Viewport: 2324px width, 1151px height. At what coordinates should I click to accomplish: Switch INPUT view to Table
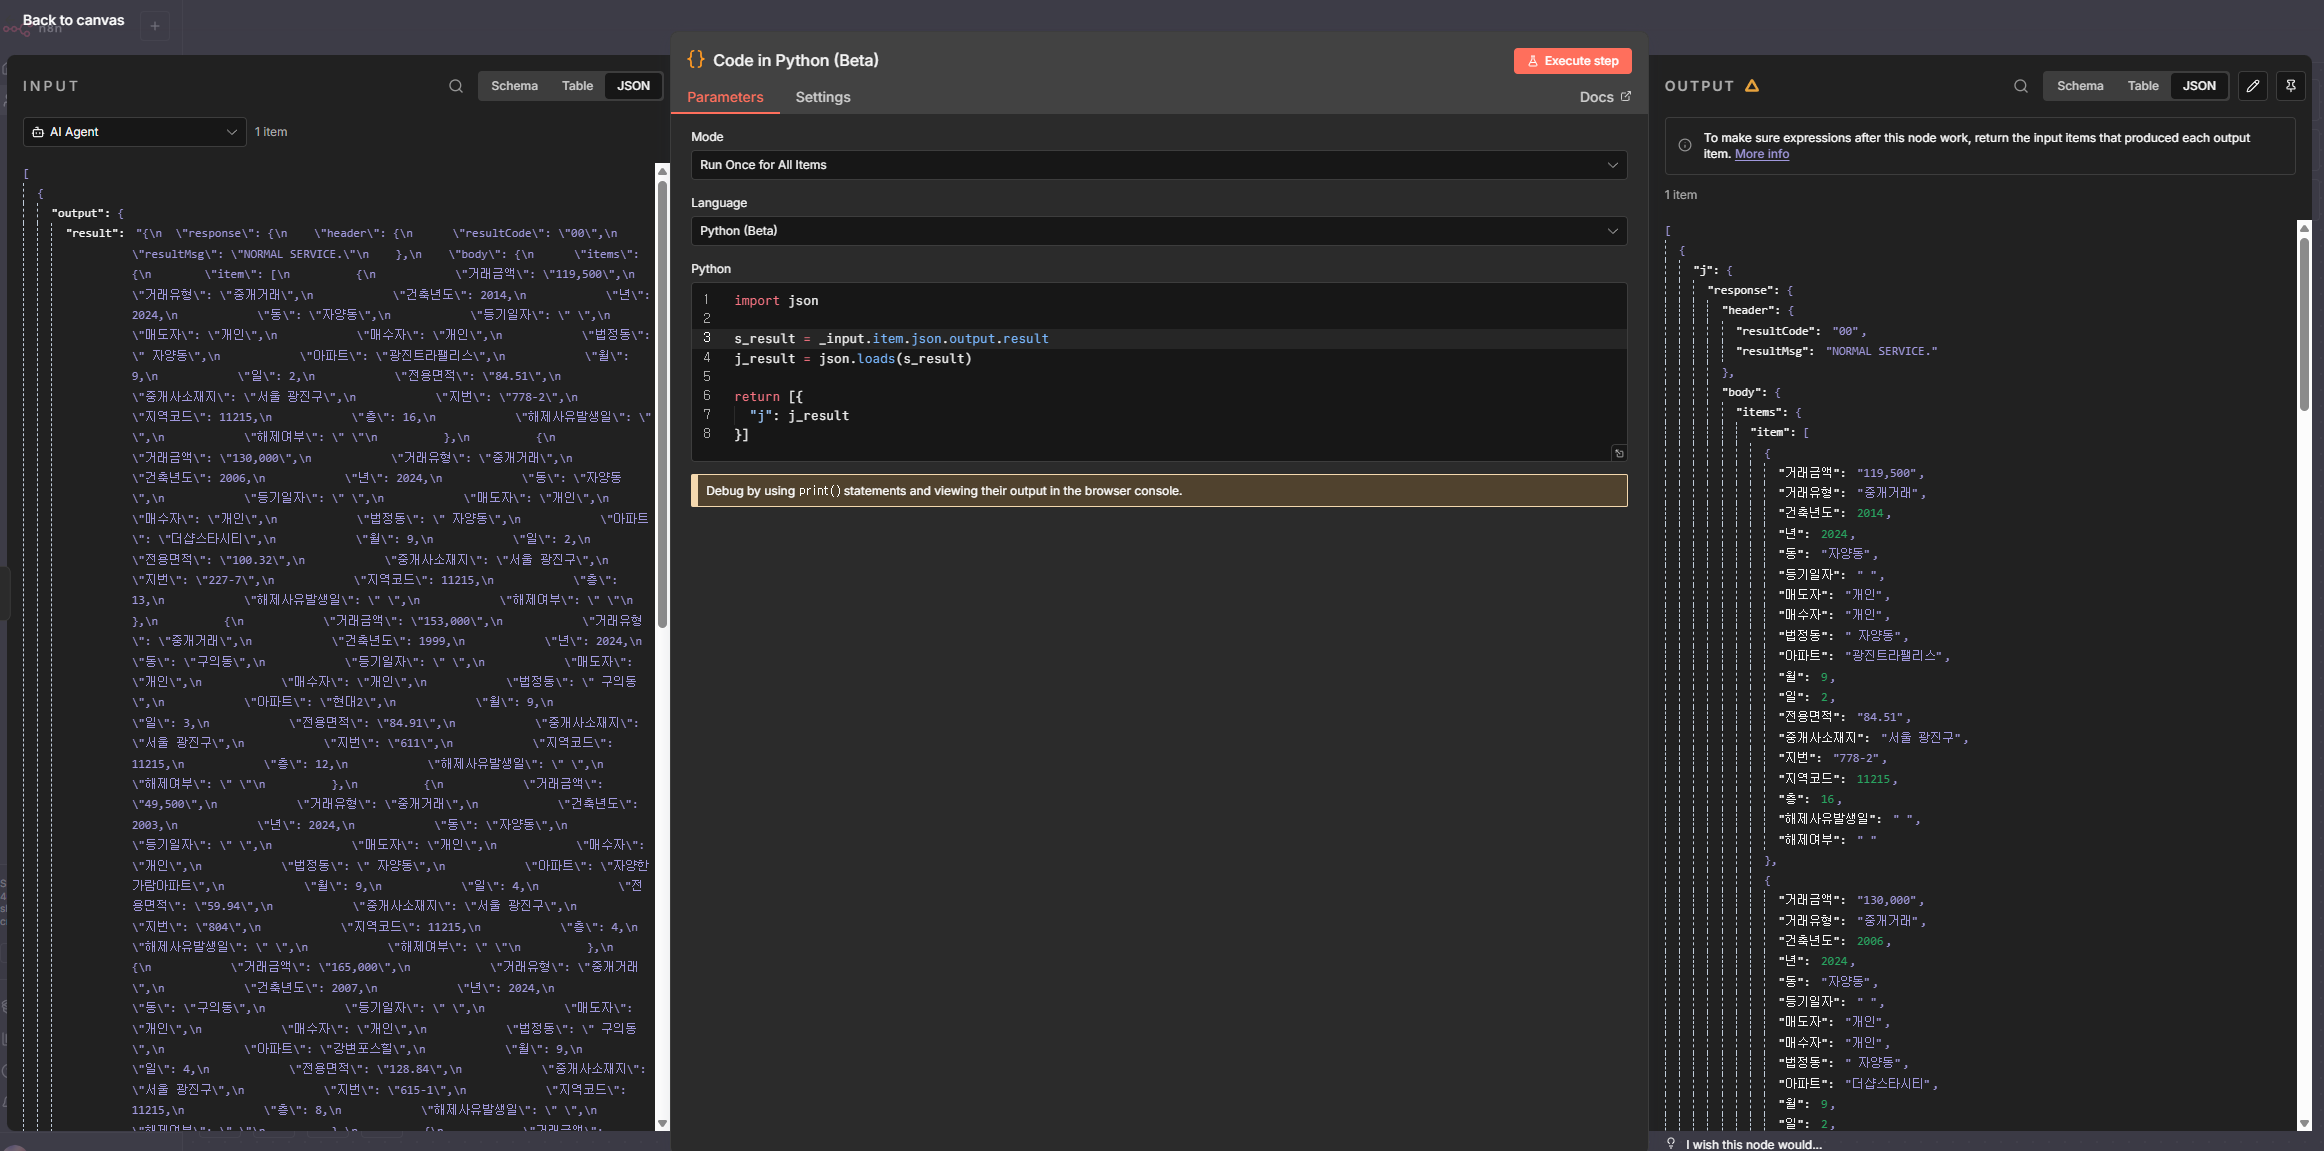pyautogui.click(x=577, y=86)
